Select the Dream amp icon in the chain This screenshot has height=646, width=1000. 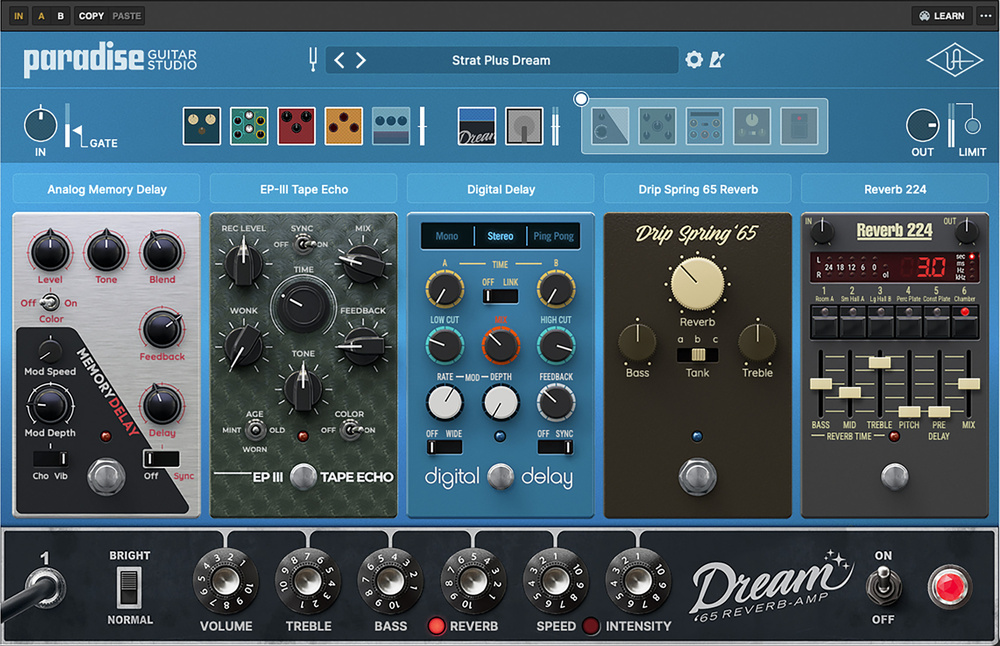[x=477, y=127]
